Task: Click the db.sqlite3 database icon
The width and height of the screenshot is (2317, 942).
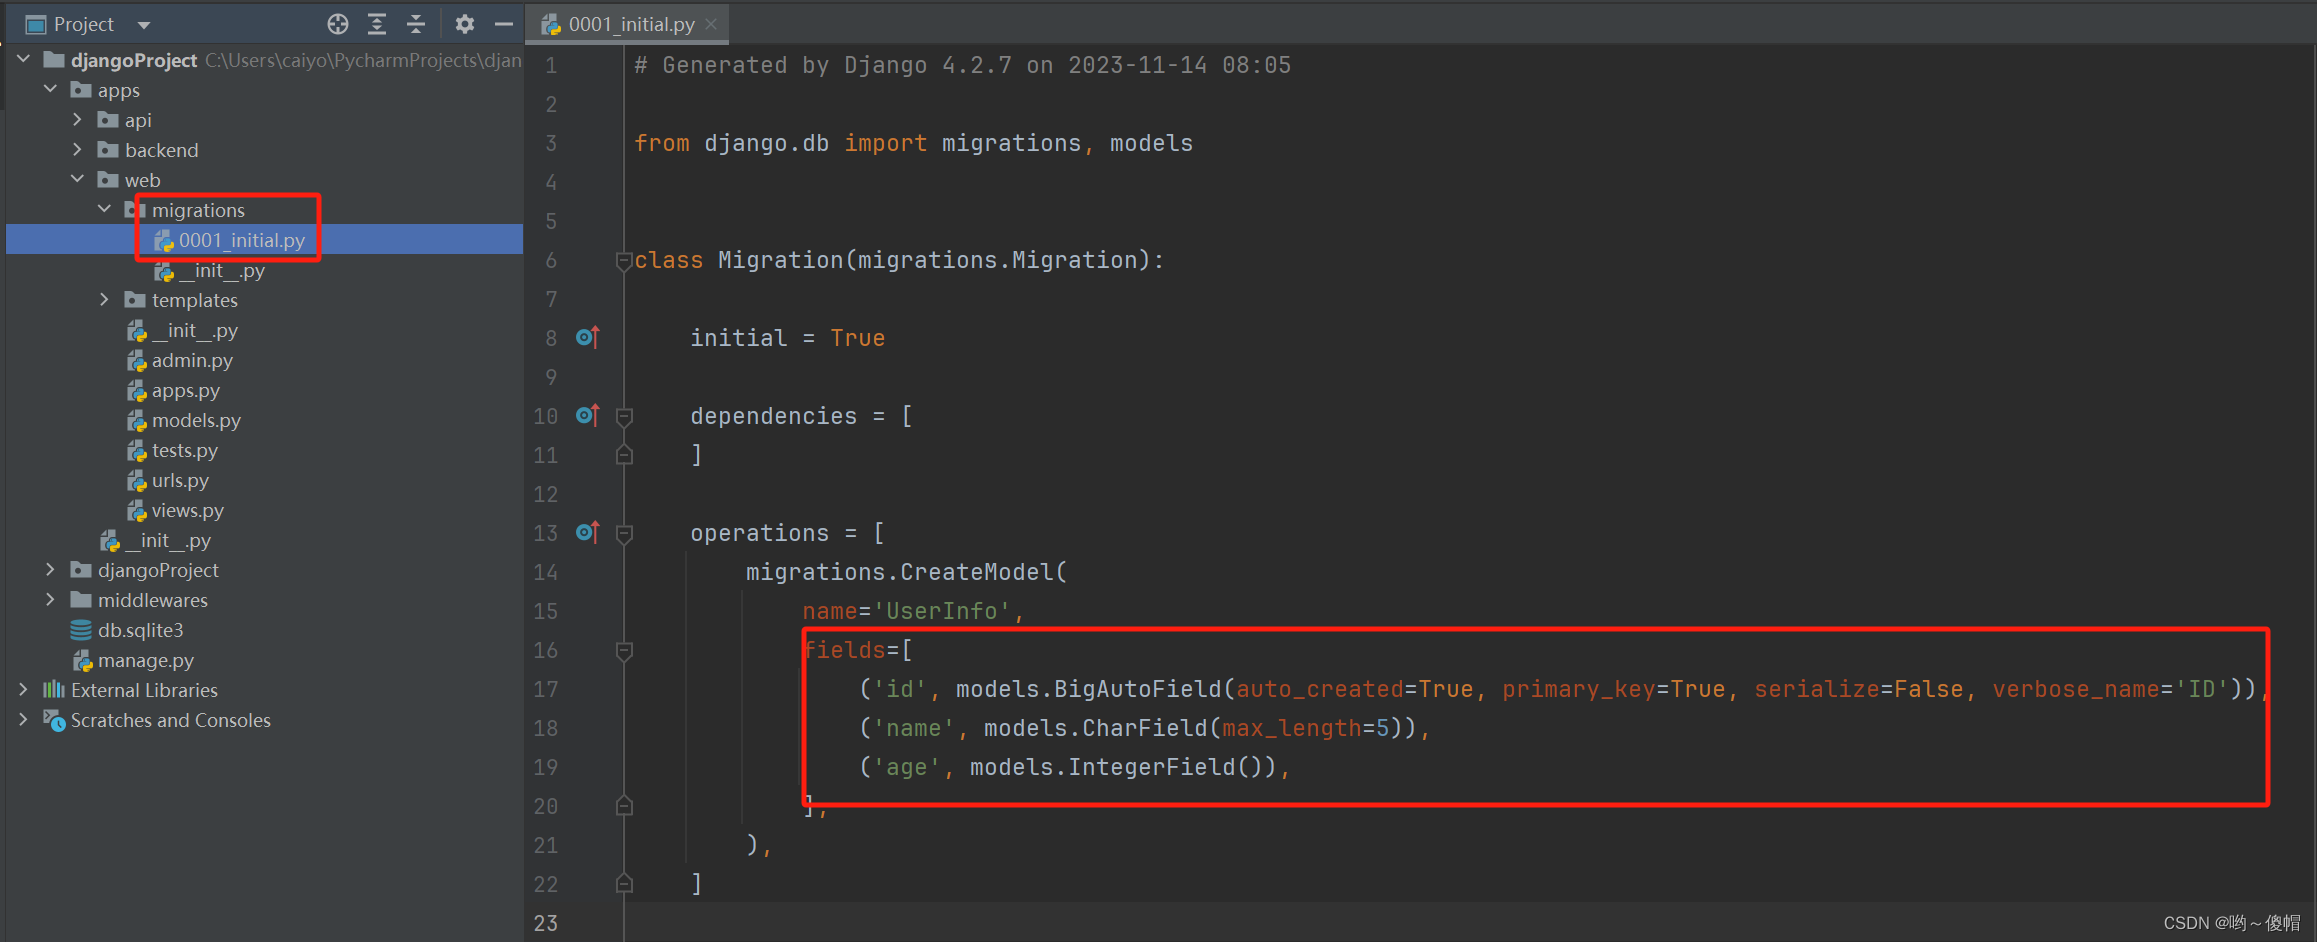Action: click(81, 630)
